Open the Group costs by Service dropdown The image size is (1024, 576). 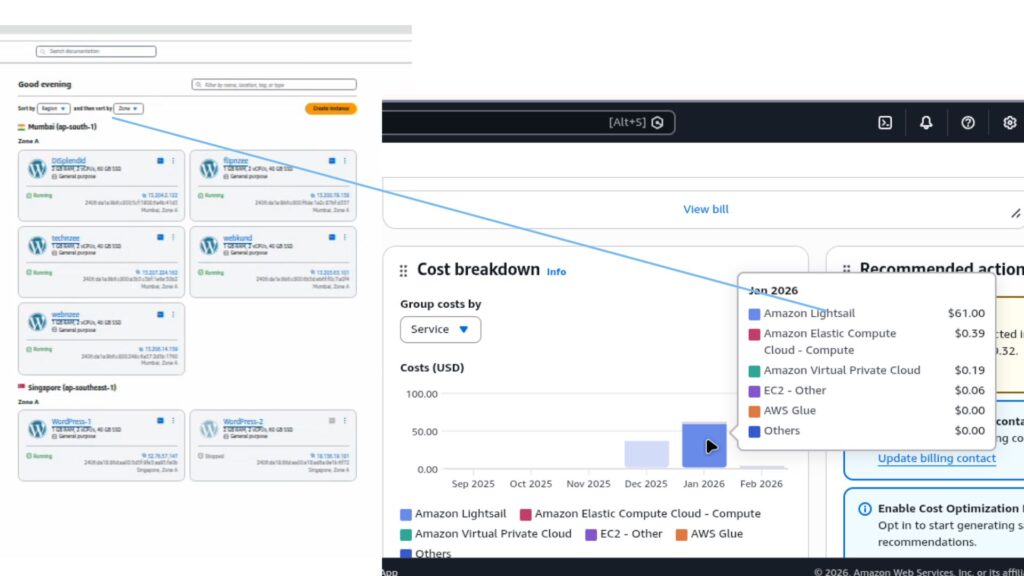440,329
